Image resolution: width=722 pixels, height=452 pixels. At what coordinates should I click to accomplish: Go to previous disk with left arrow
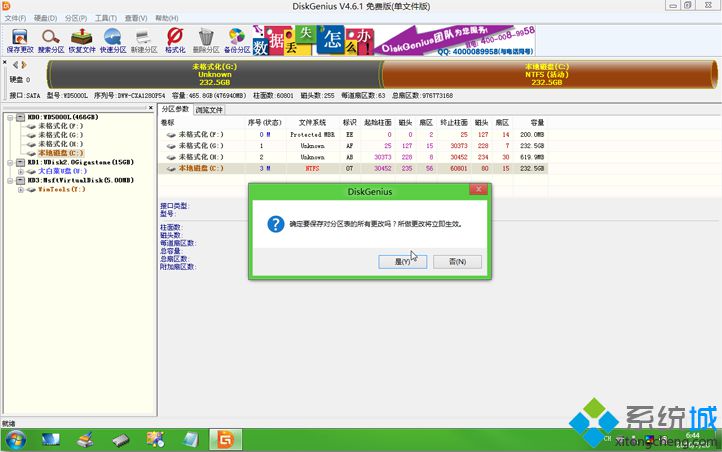pos(15,65)
